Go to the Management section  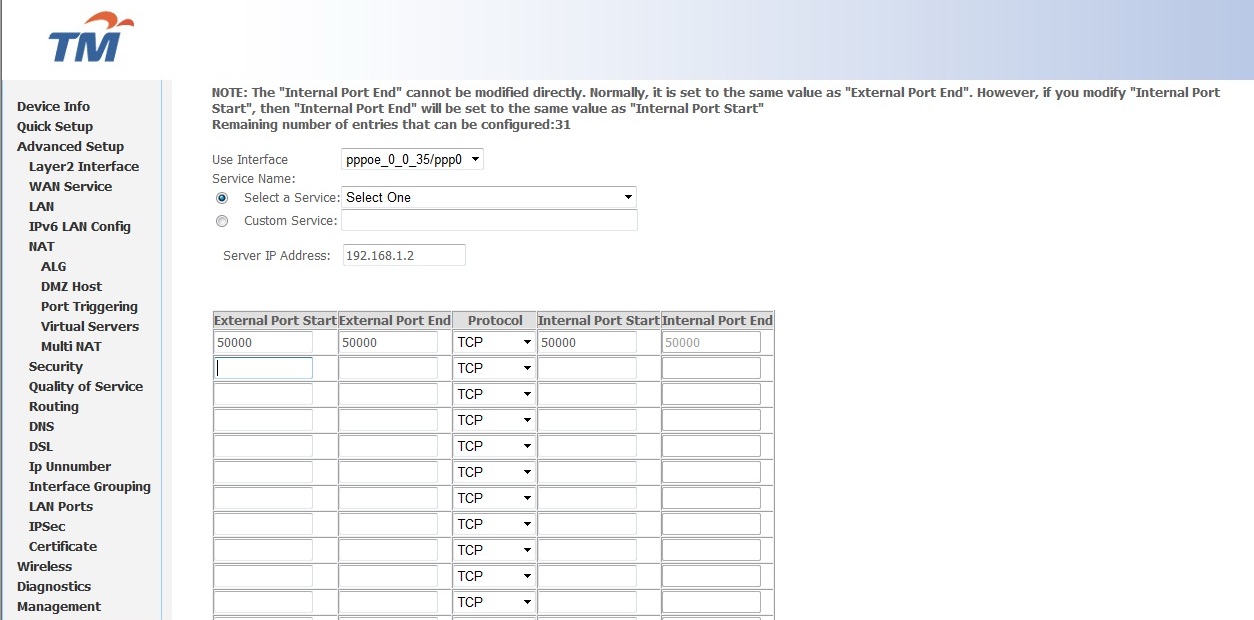(59, 606)
